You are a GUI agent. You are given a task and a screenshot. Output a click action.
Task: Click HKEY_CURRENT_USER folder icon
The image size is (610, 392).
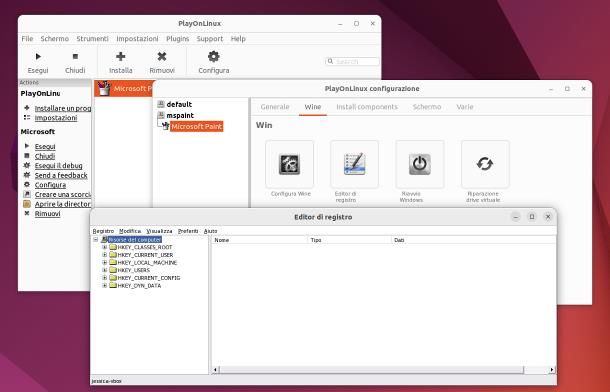(113, 255)
